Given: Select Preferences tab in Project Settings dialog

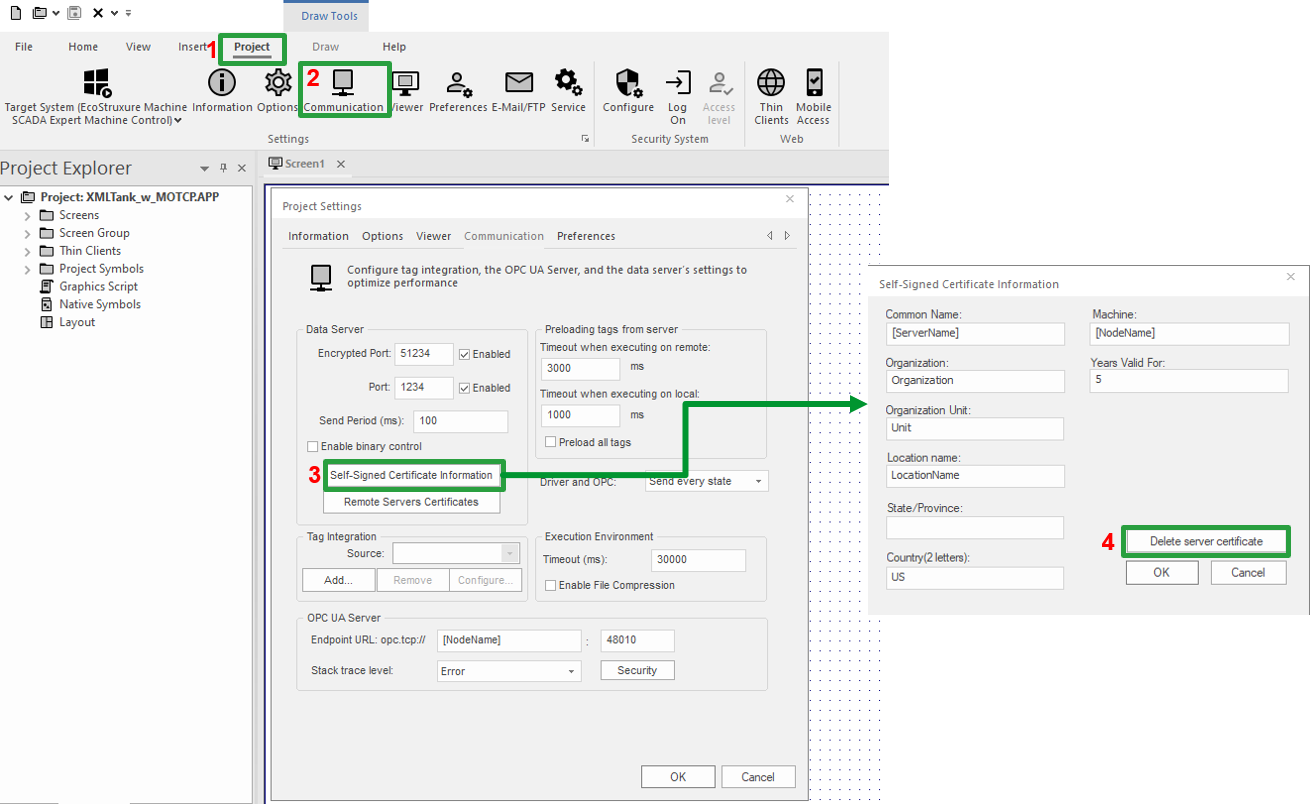Looking at the screenshot, I should coord(586,236).
